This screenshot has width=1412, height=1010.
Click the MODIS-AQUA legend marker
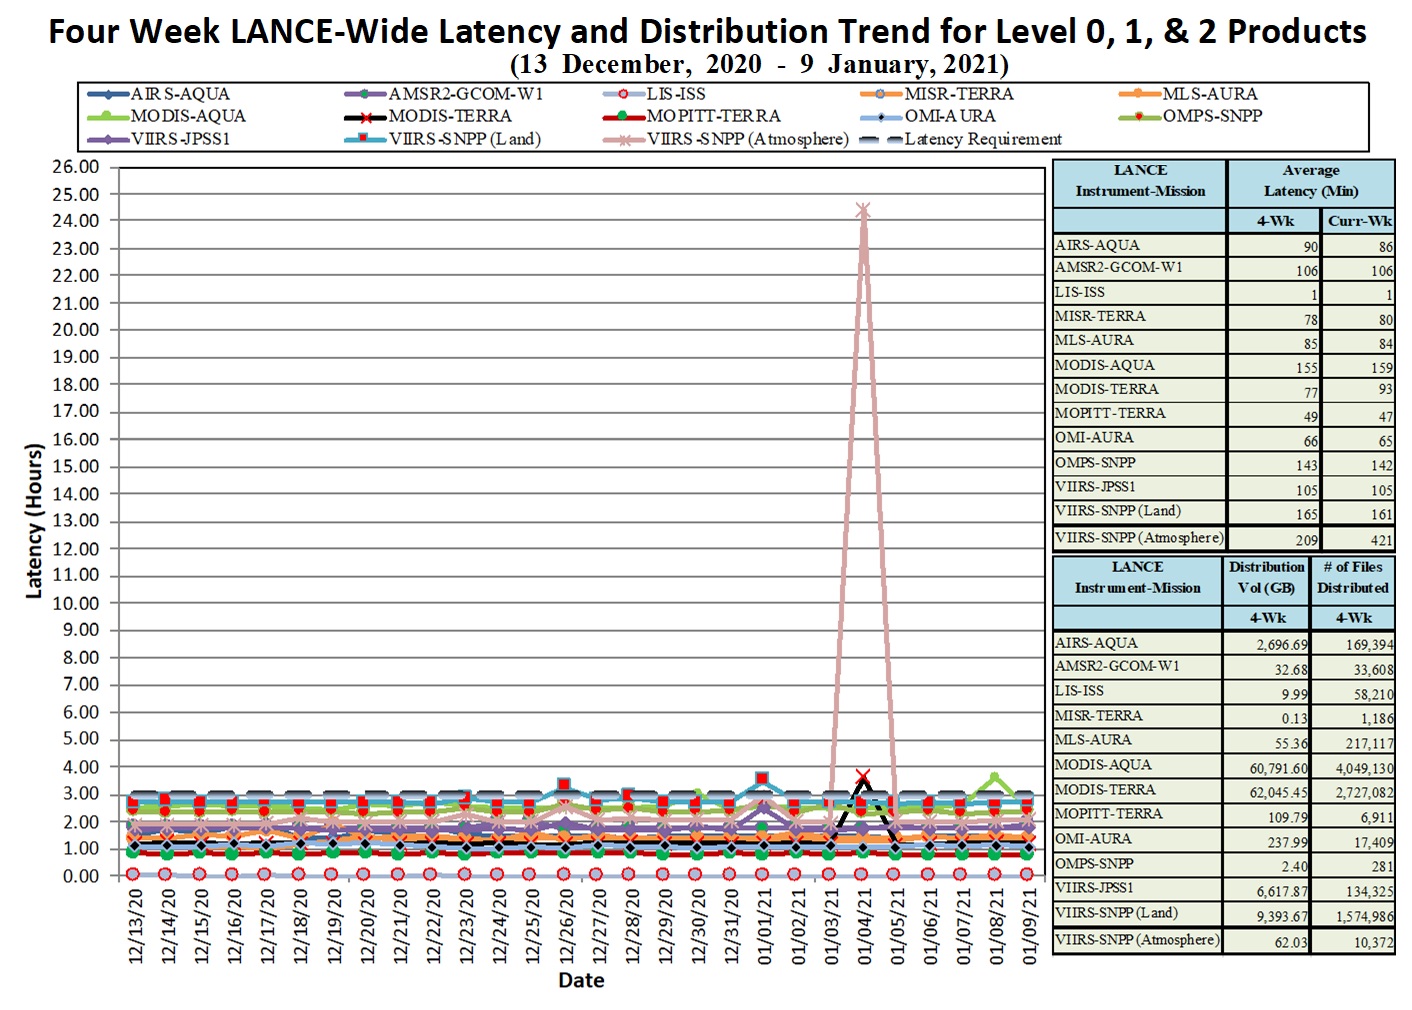[108, 116]
